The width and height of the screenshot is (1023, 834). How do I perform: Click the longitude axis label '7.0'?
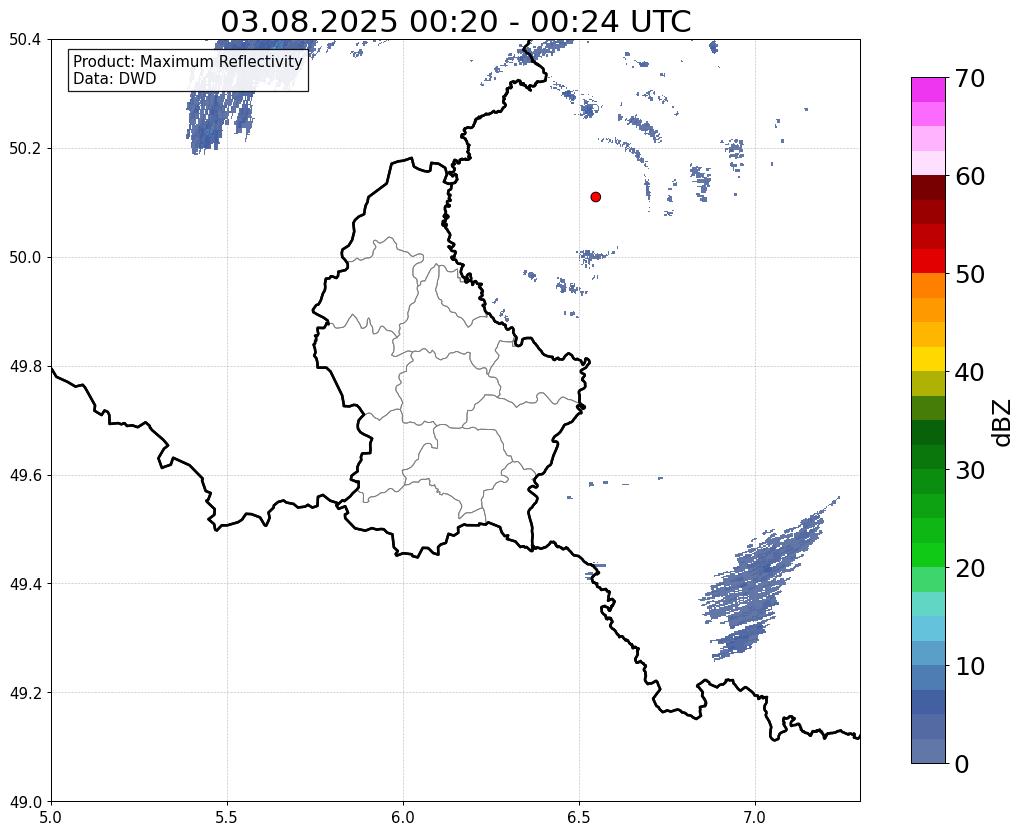pos(755,817)
